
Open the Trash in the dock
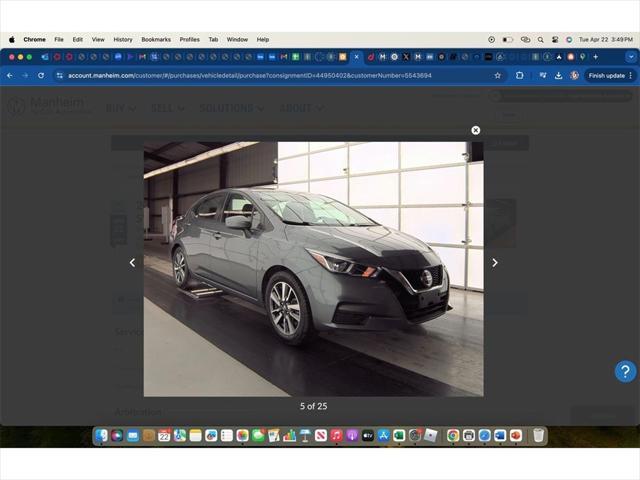pos(538,436)
